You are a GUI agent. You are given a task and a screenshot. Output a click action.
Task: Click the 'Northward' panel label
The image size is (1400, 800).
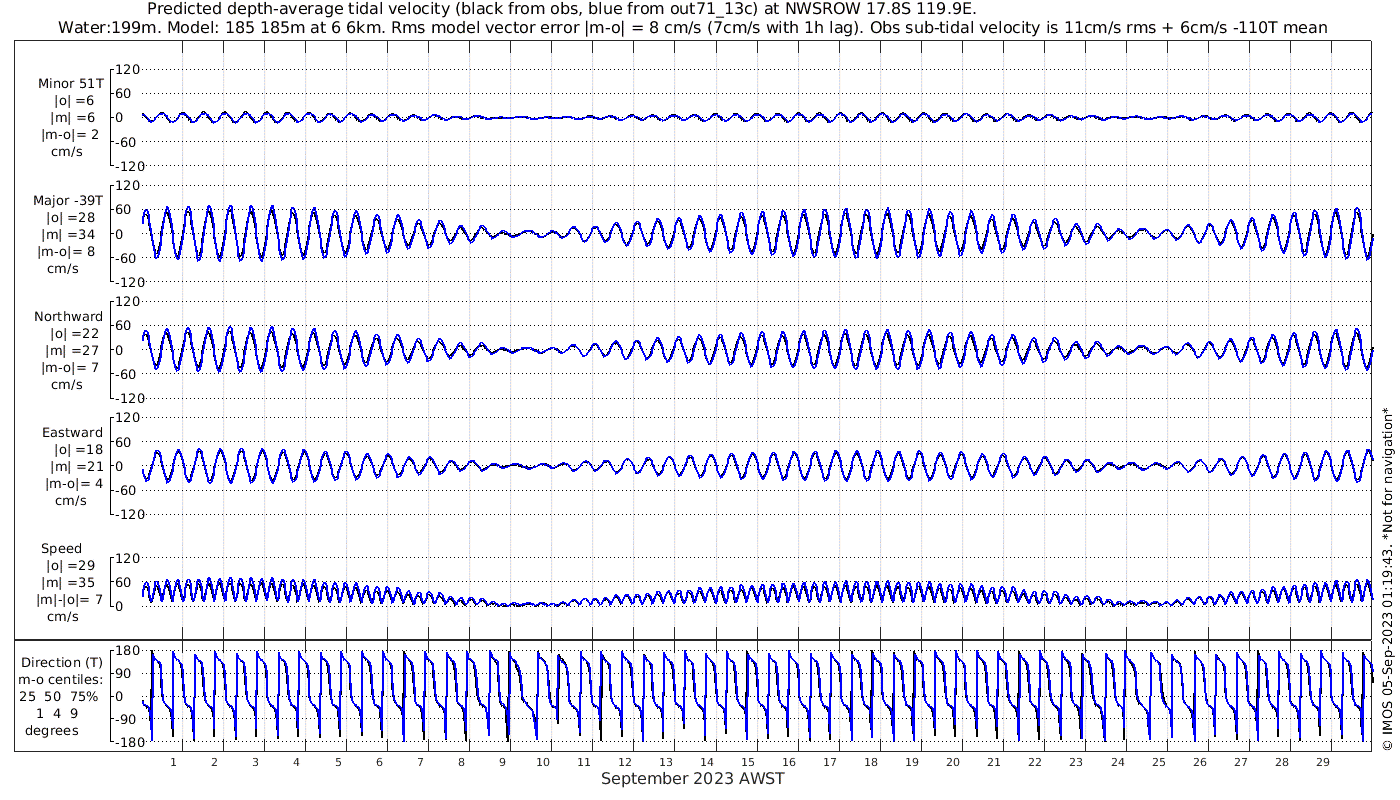tap(68, 316)
